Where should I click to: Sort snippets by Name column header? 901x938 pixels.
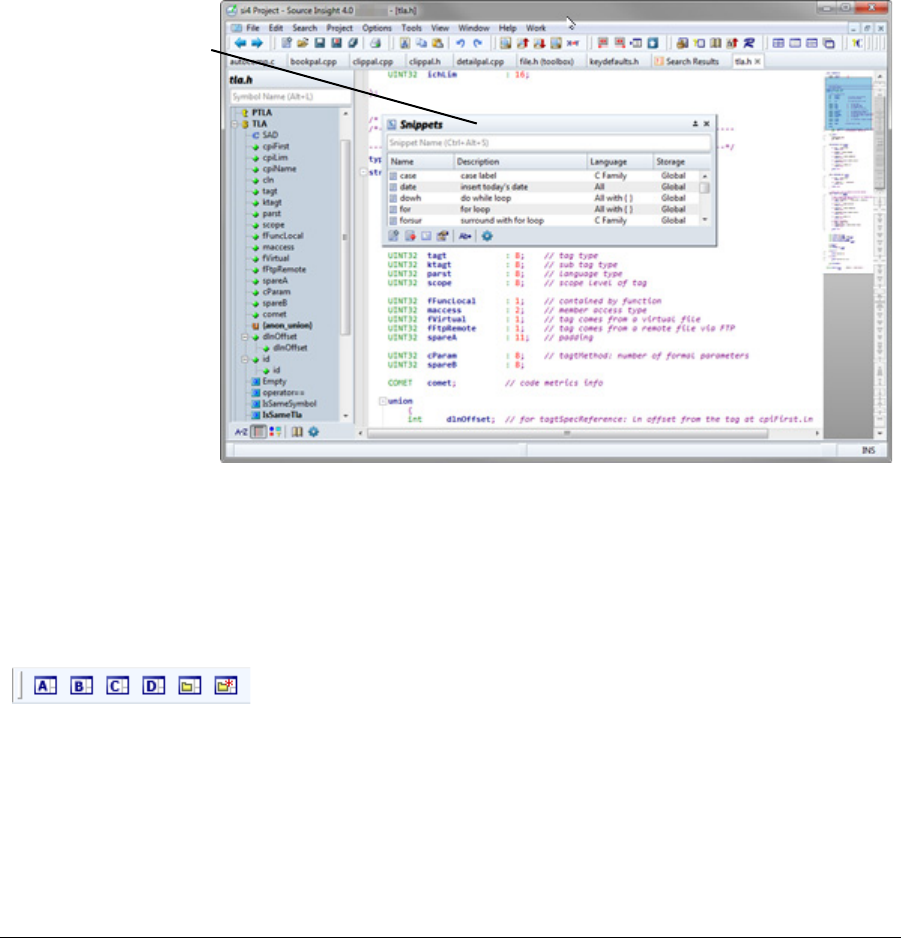[421, 162]
